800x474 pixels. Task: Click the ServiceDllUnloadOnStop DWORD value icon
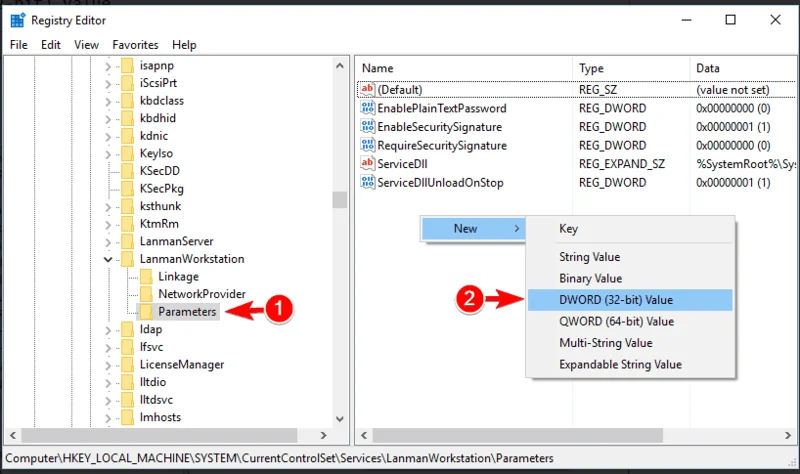[367, 182]
